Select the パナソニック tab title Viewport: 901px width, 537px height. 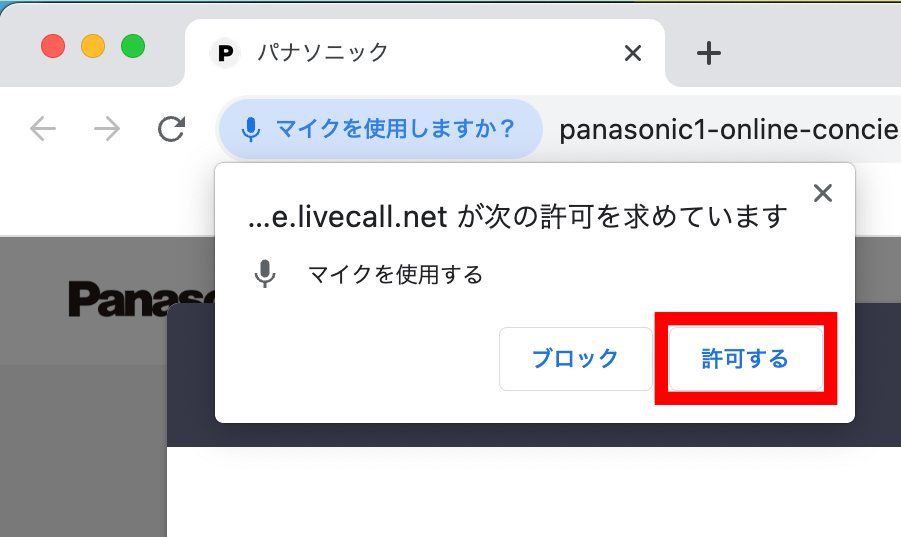[x=323, y=53]
